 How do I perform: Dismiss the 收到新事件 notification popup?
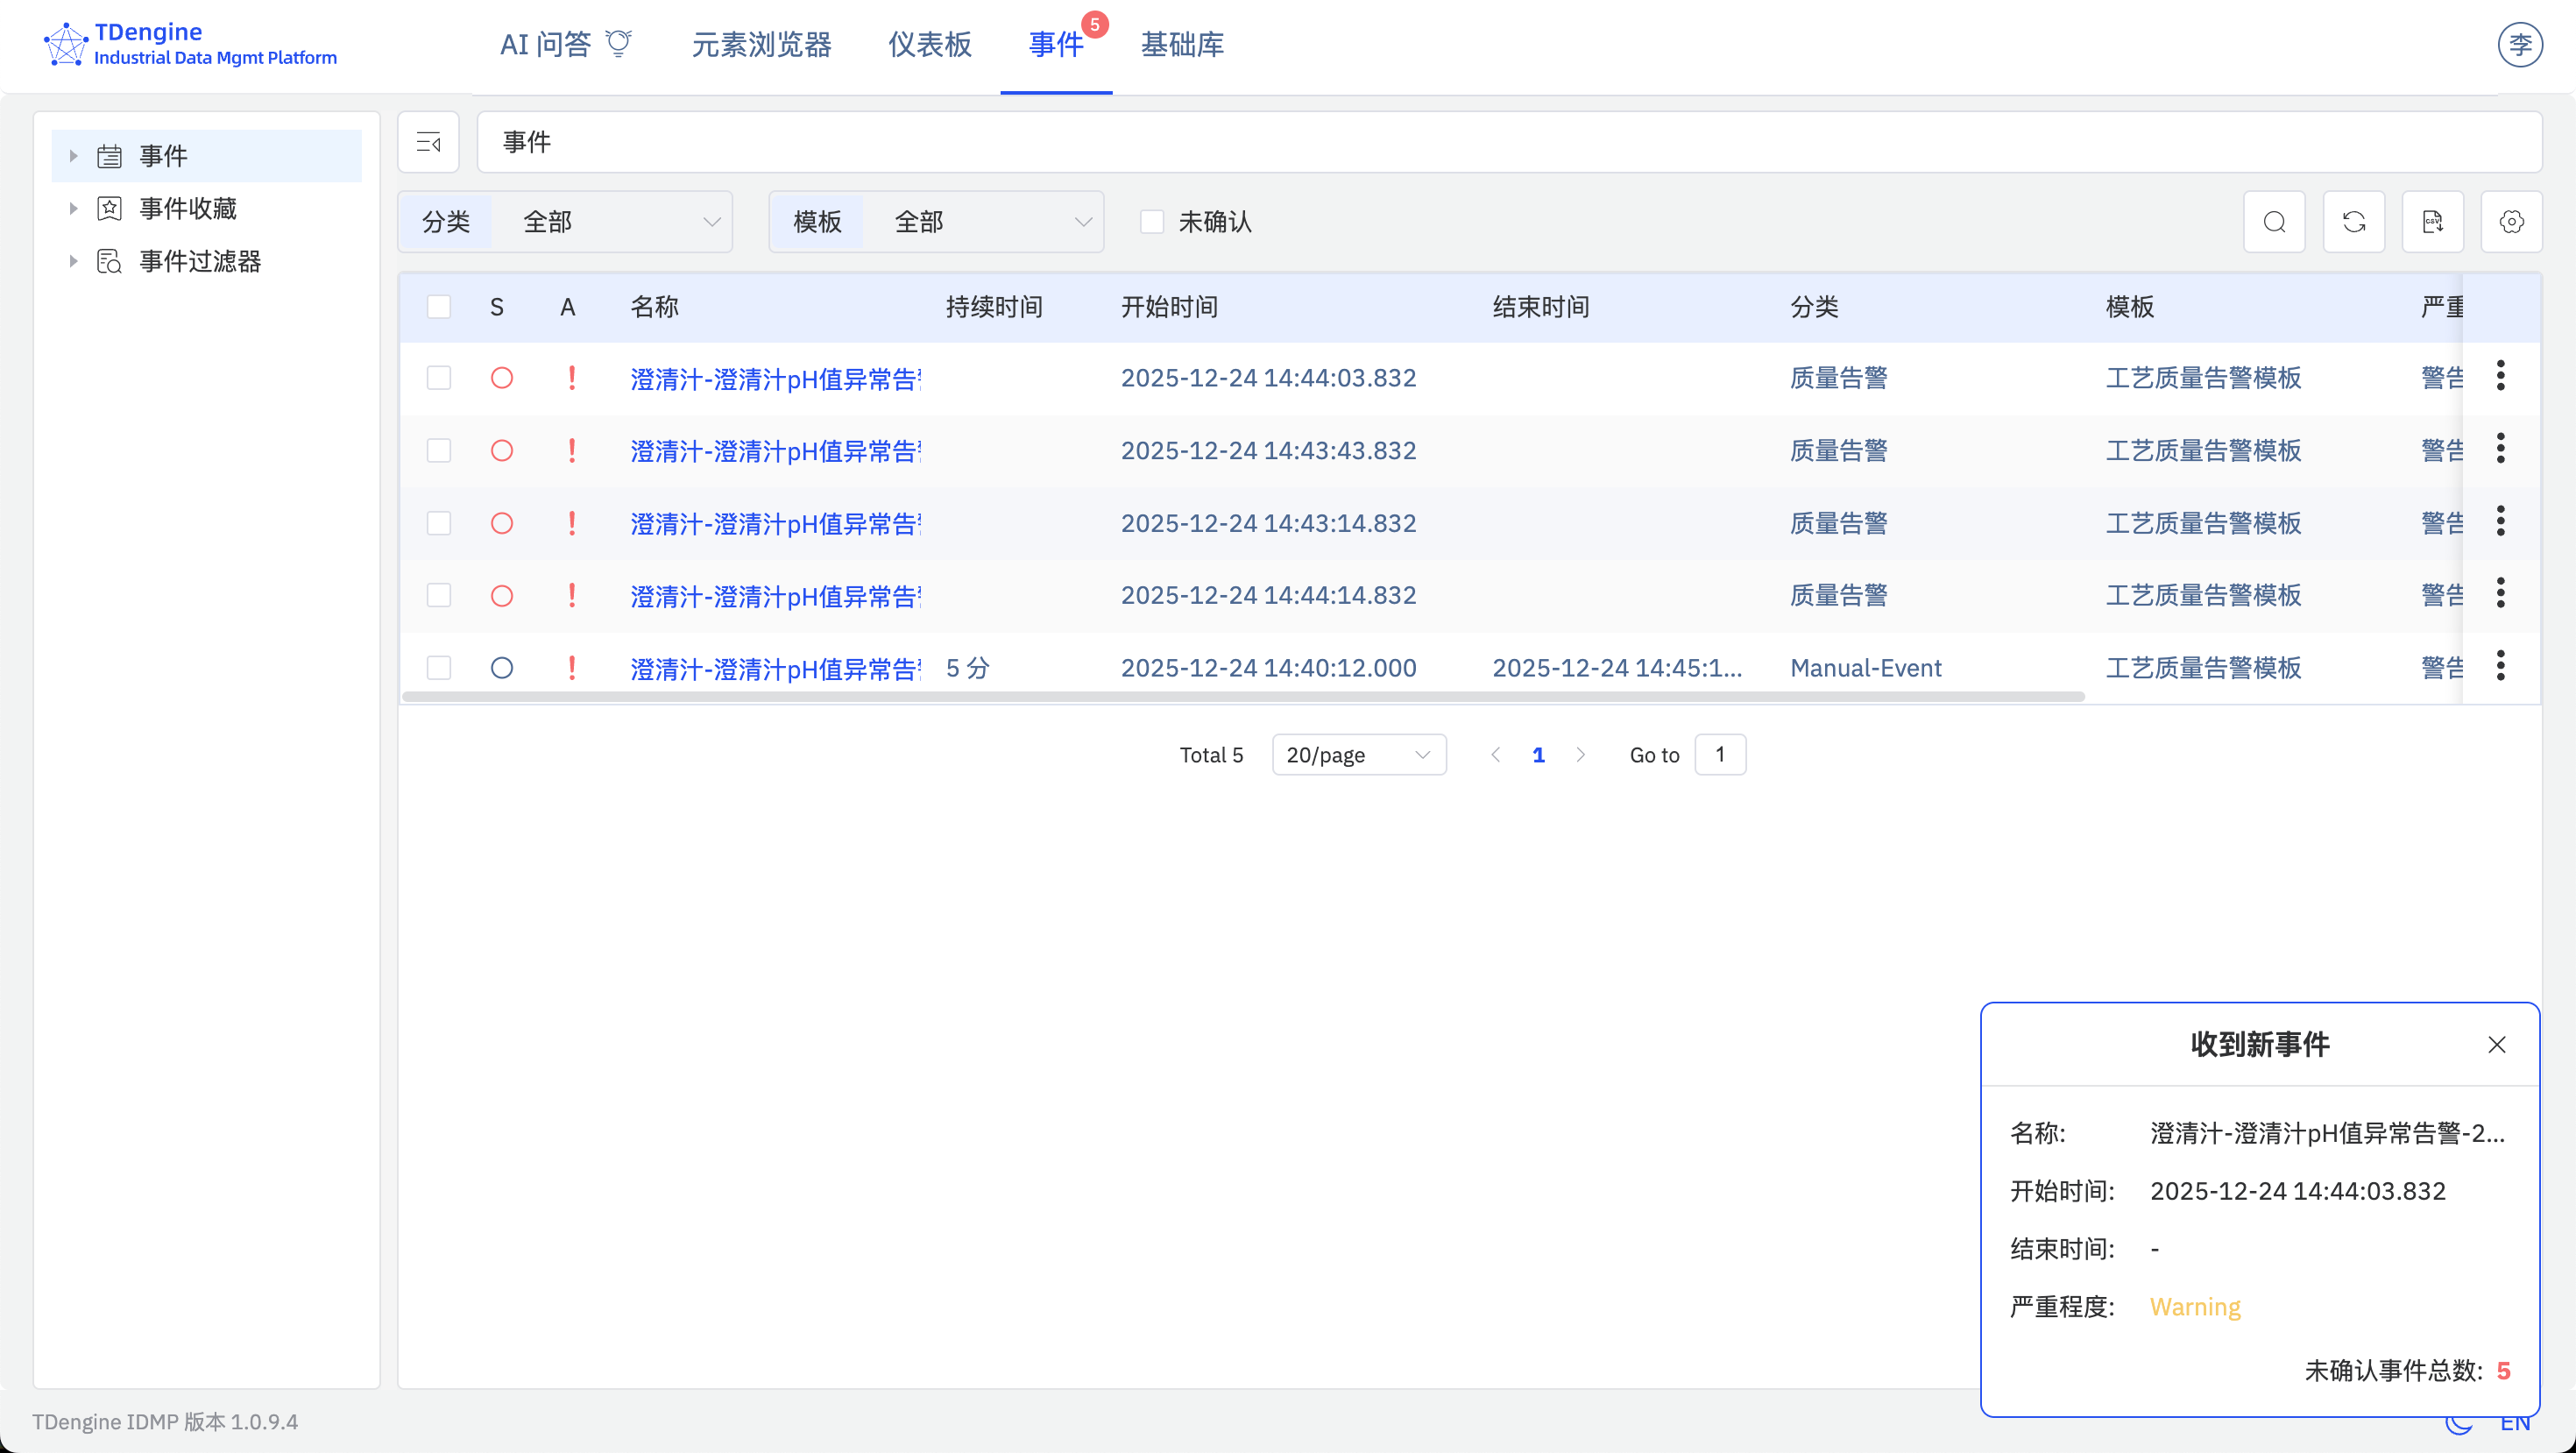point(2497,1044)
